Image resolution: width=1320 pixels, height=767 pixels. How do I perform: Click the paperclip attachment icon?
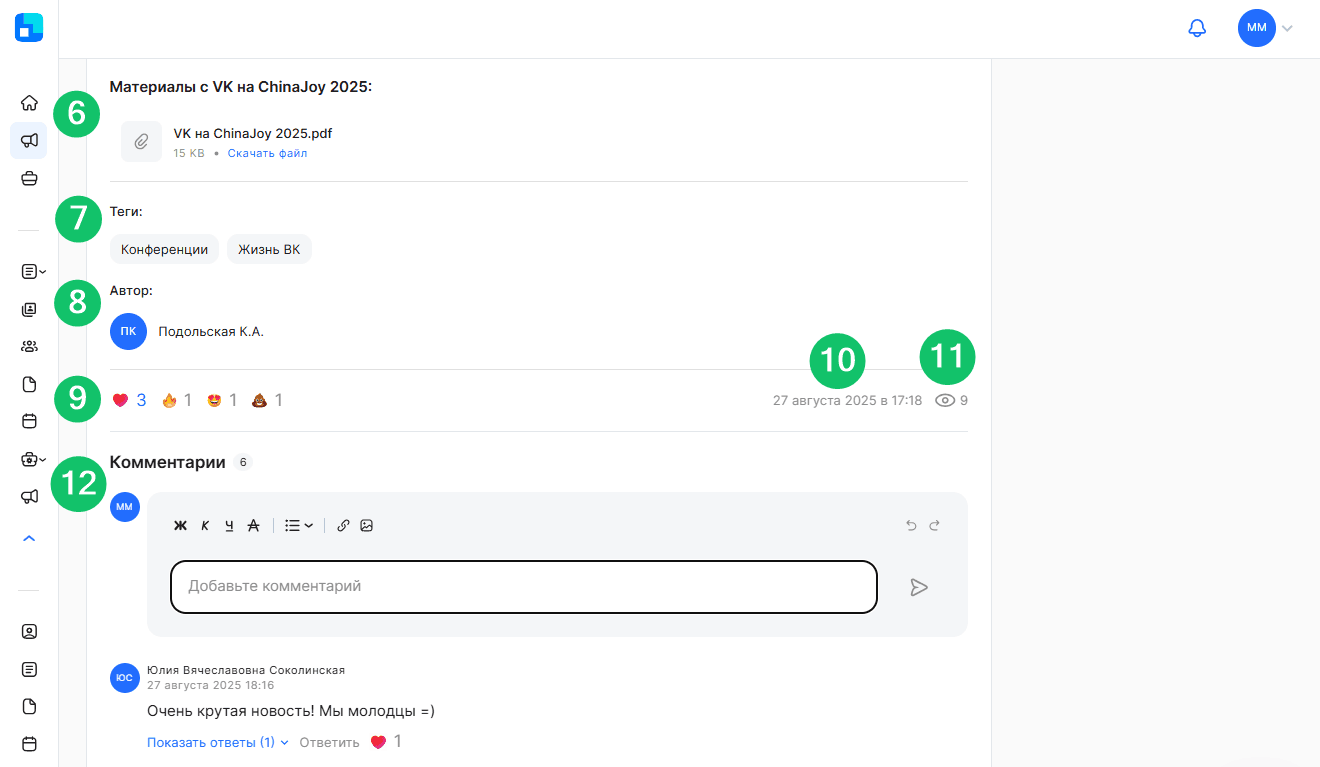[141, 142]
